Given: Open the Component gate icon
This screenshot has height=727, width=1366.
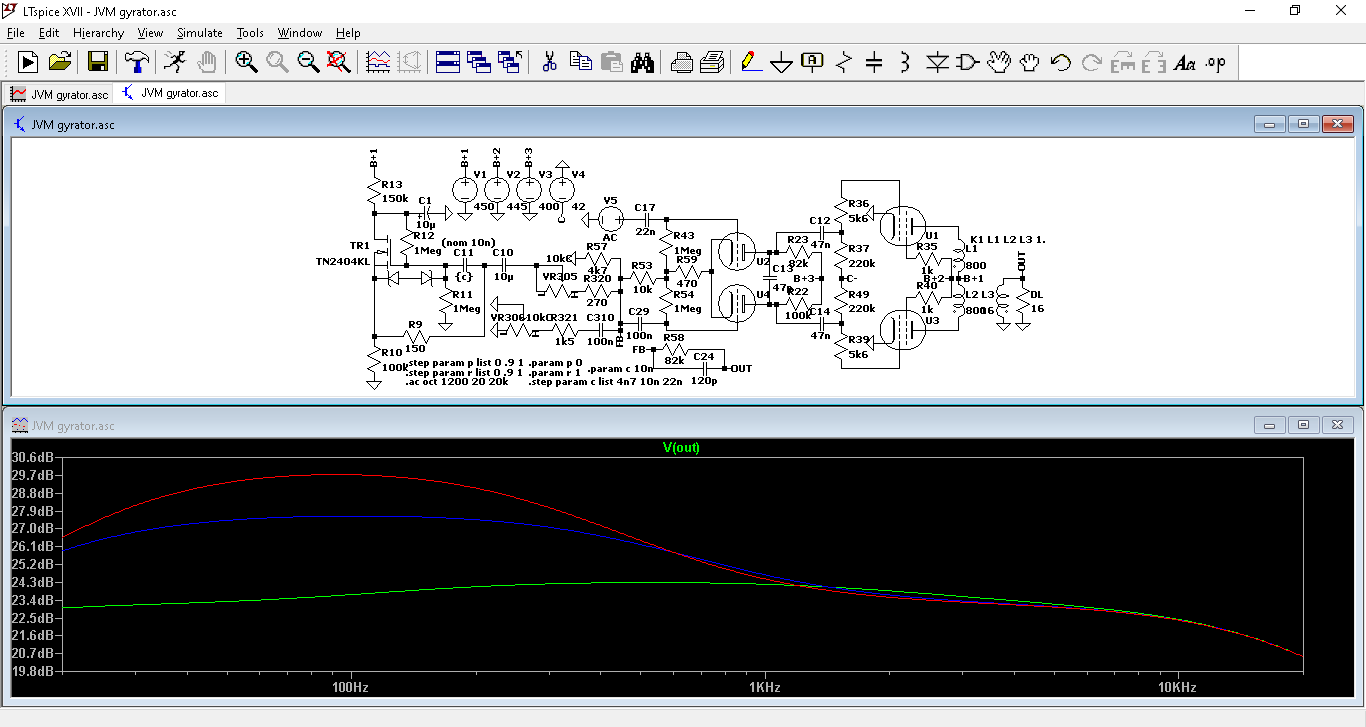Looking at the screenshot, I should 967,62.
